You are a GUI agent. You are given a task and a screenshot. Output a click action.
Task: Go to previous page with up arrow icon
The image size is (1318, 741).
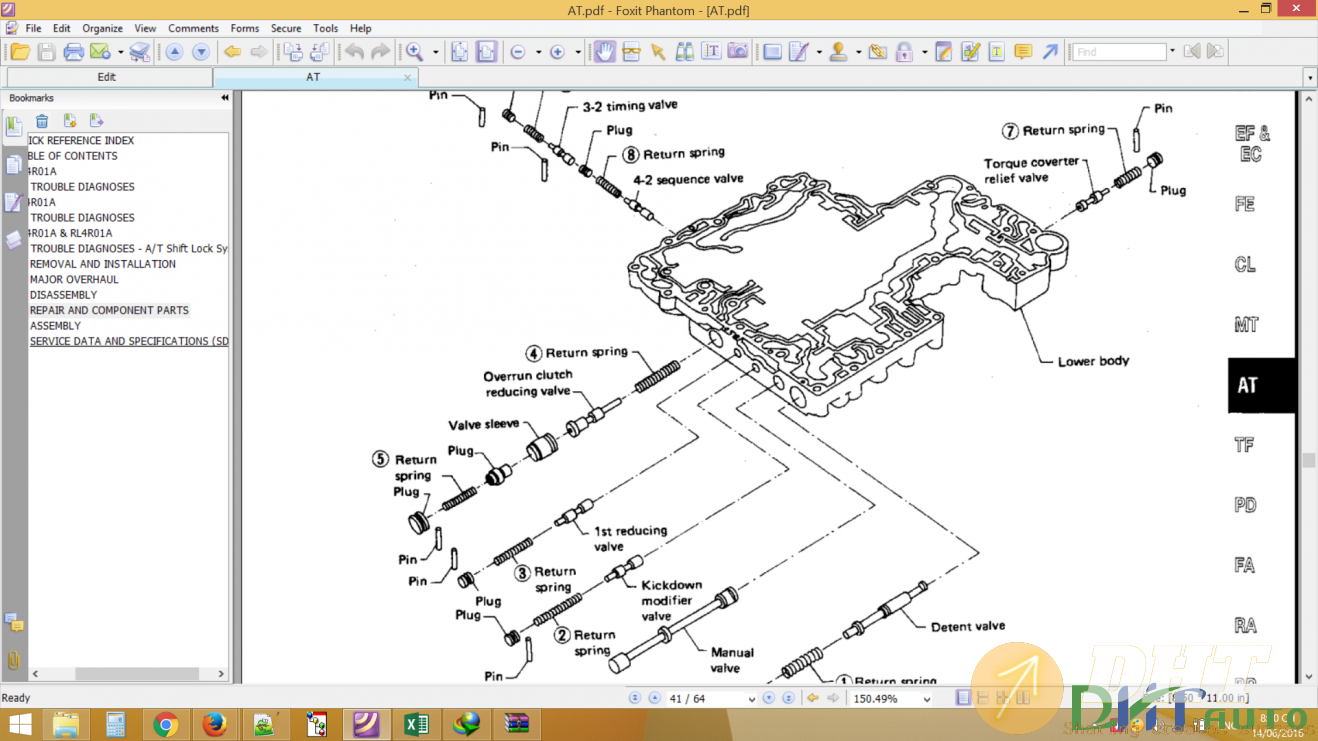coord(174,52)
